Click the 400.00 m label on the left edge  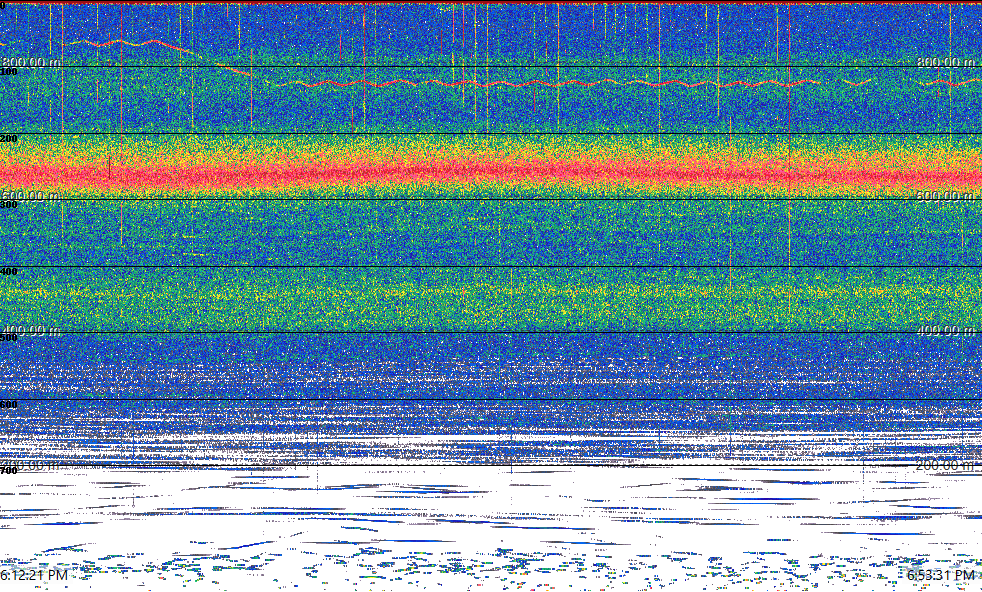pos(31,330)
